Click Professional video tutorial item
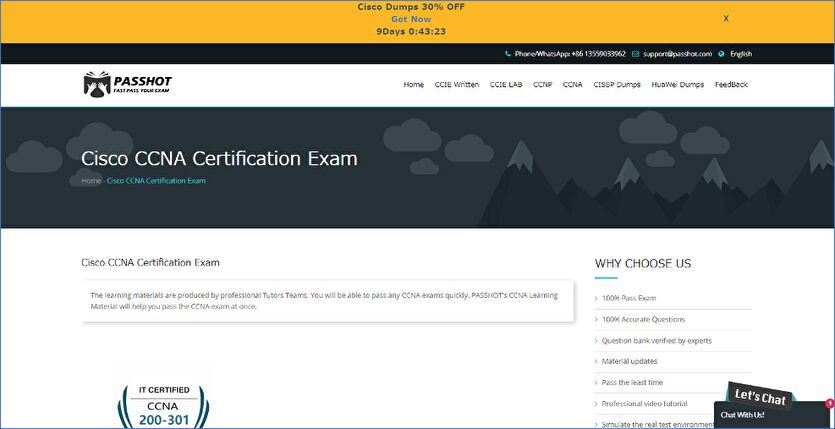Viewport: 835px width, 429px height. [x=644, y=403]
